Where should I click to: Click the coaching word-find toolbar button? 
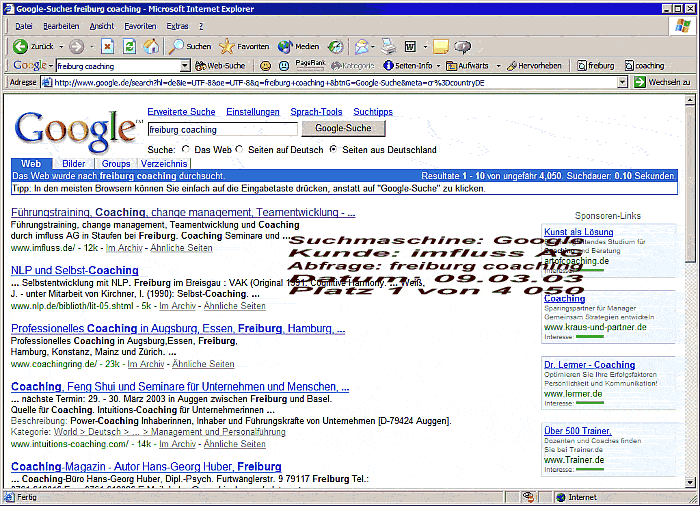tap(644, 66)
